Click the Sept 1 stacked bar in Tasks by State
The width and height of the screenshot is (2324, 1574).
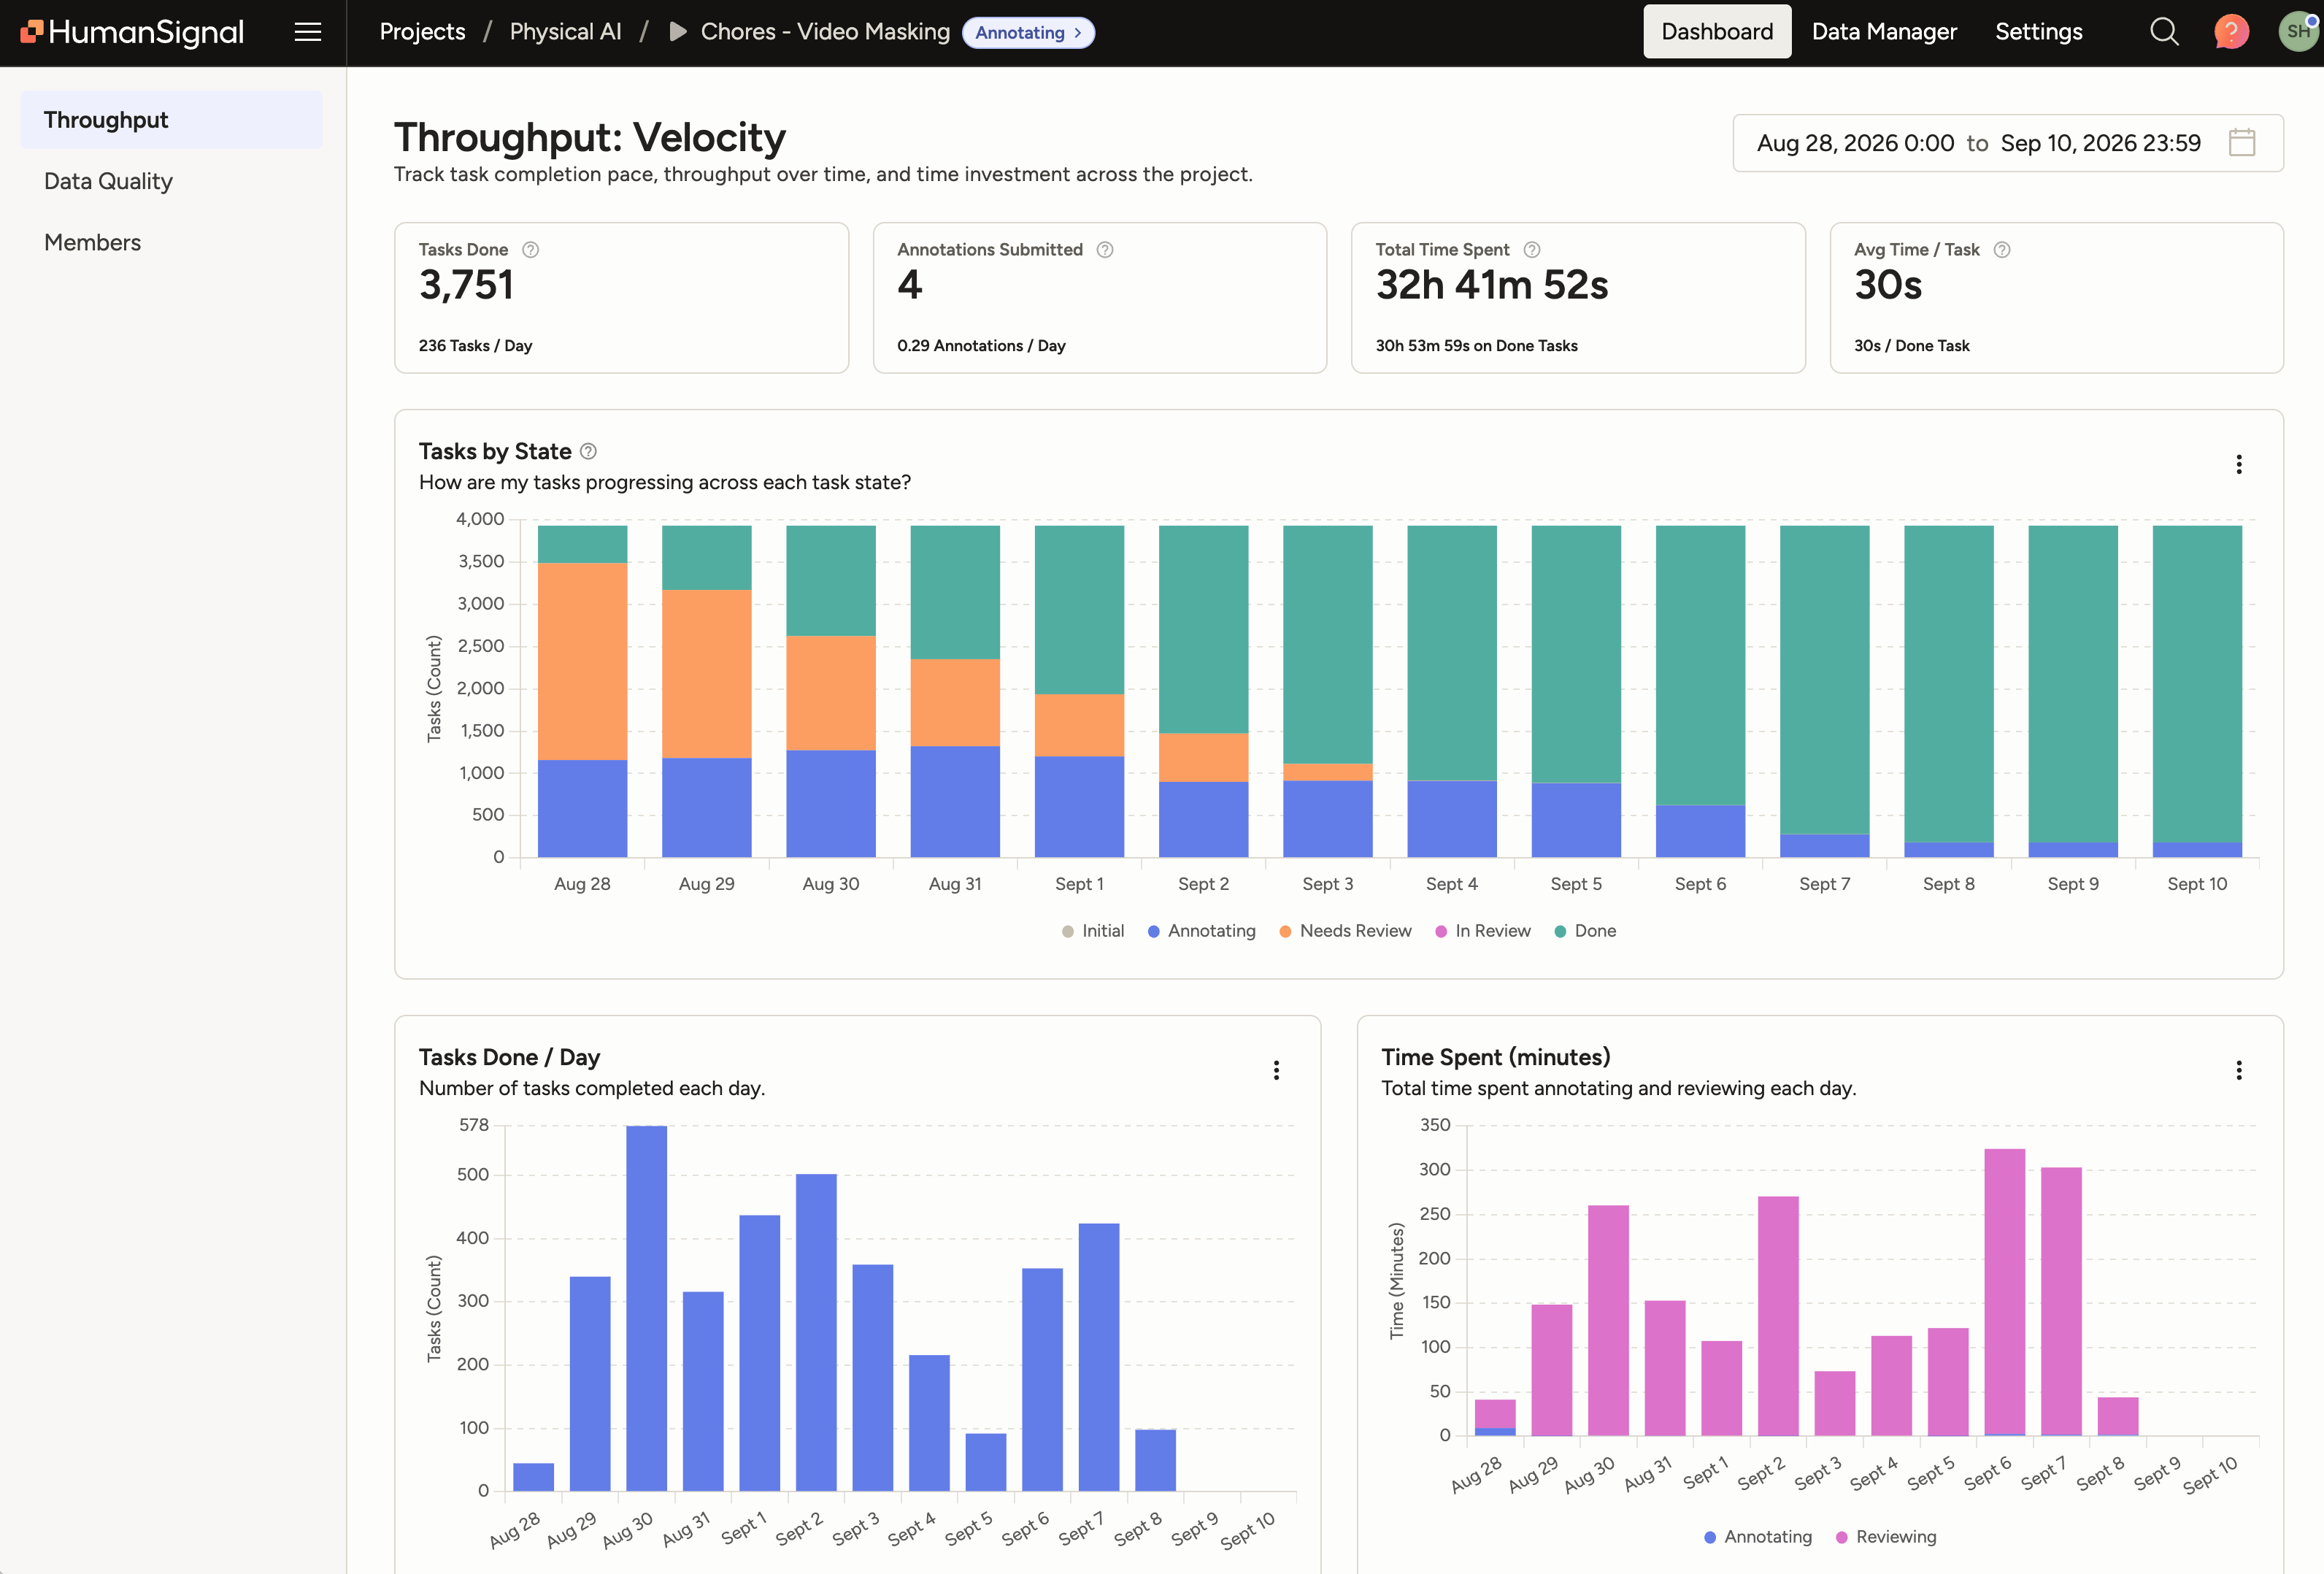(1079, 691)
